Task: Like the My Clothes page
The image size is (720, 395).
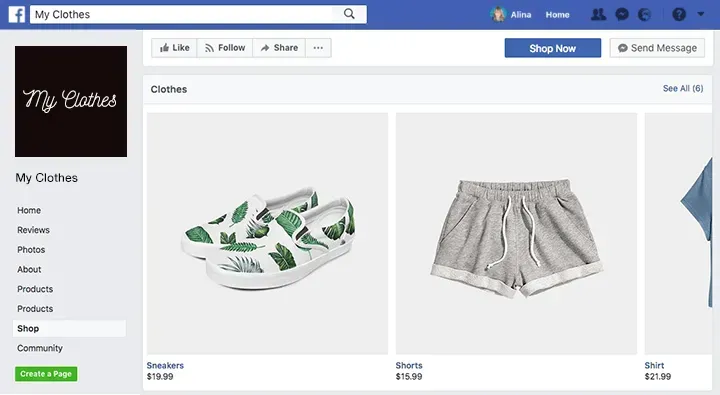Action: point(174,48)
